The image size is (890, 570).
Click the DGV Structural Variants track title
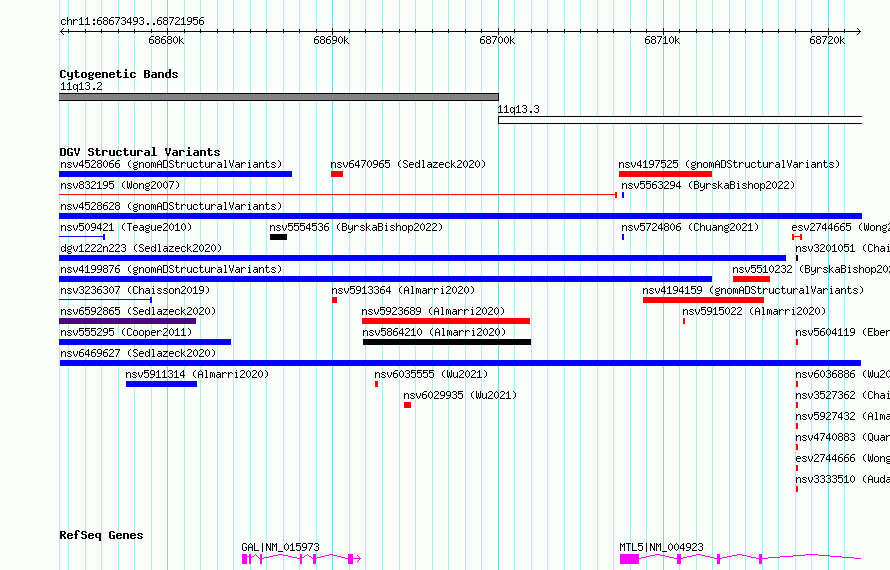tap(140, 152)
